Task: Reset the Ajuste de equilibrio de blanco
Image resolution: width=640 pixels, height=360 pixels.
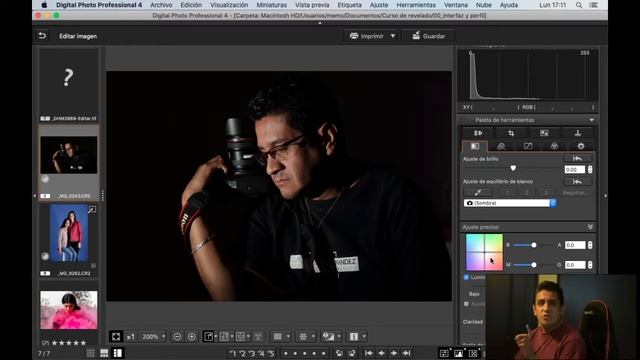Action: click(x=578, y=181)
